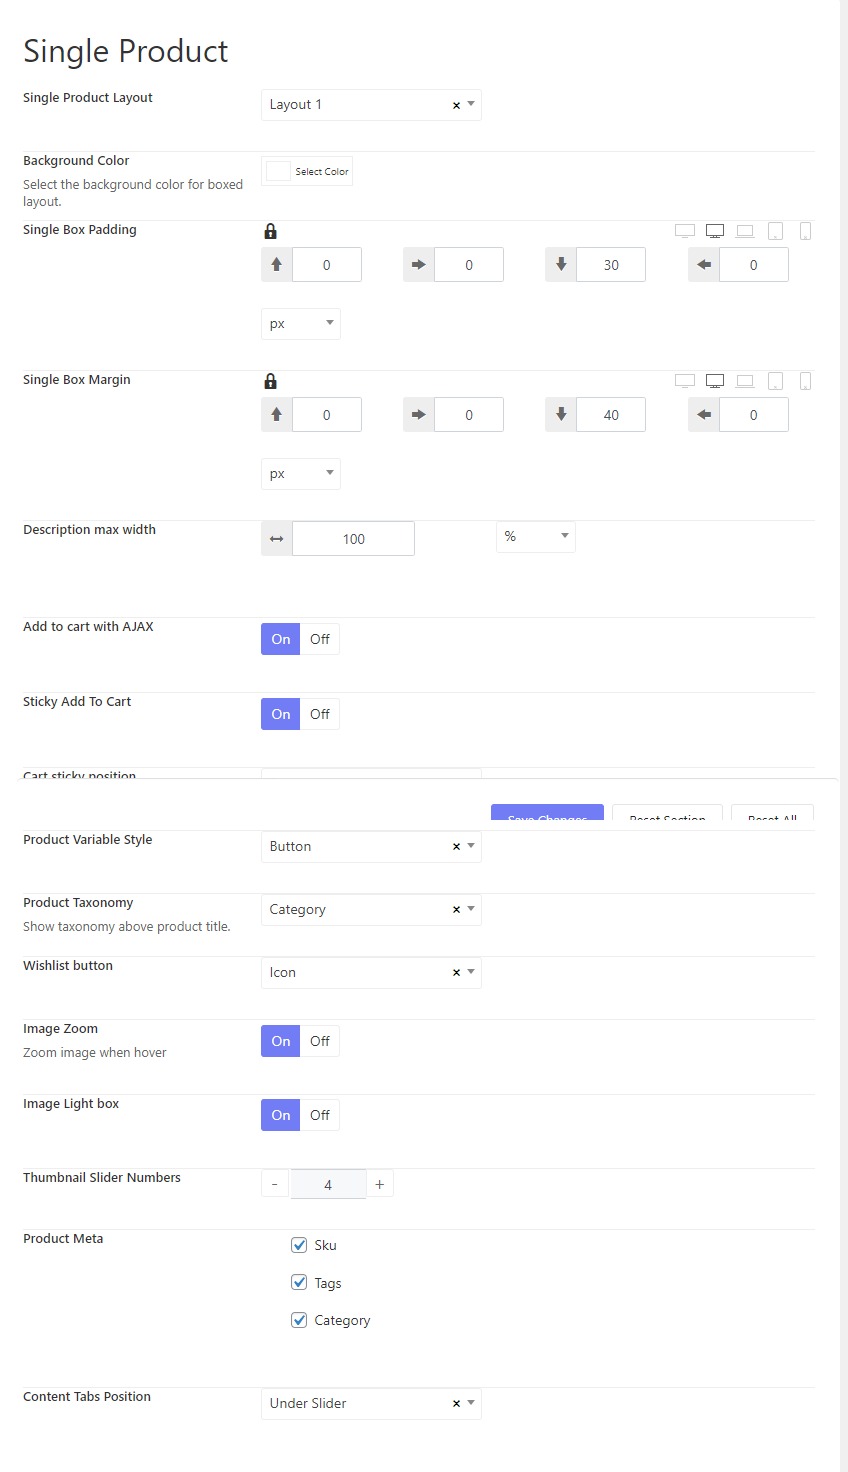This screenshot has width=848, height=1472.
Task: Switch Image Zoom to Off
Action: point(320,1041)
